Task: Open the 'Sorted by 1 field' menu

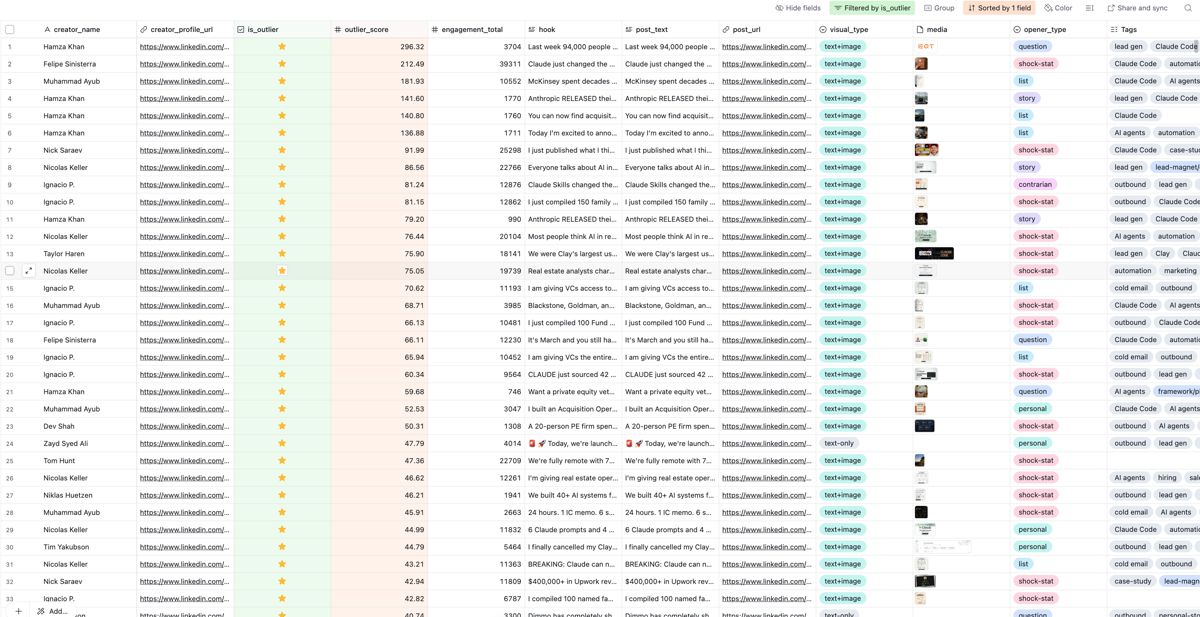Action: pyautogui.click(x=999, y=8)
